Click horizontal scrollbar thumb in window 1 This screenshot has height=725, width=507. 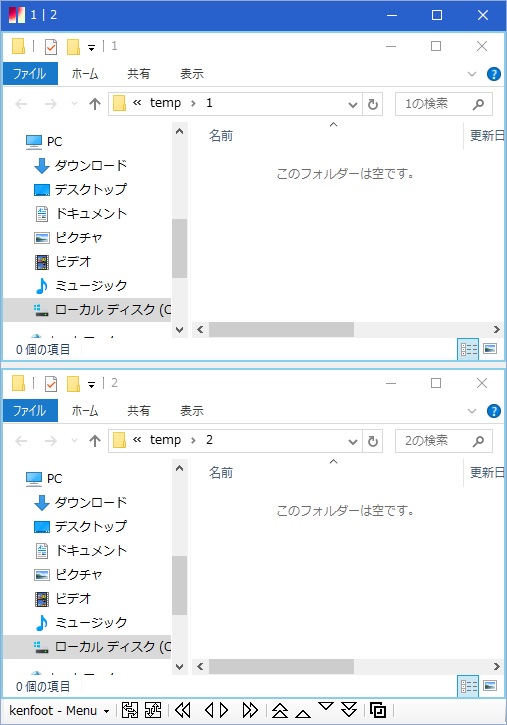281,330
